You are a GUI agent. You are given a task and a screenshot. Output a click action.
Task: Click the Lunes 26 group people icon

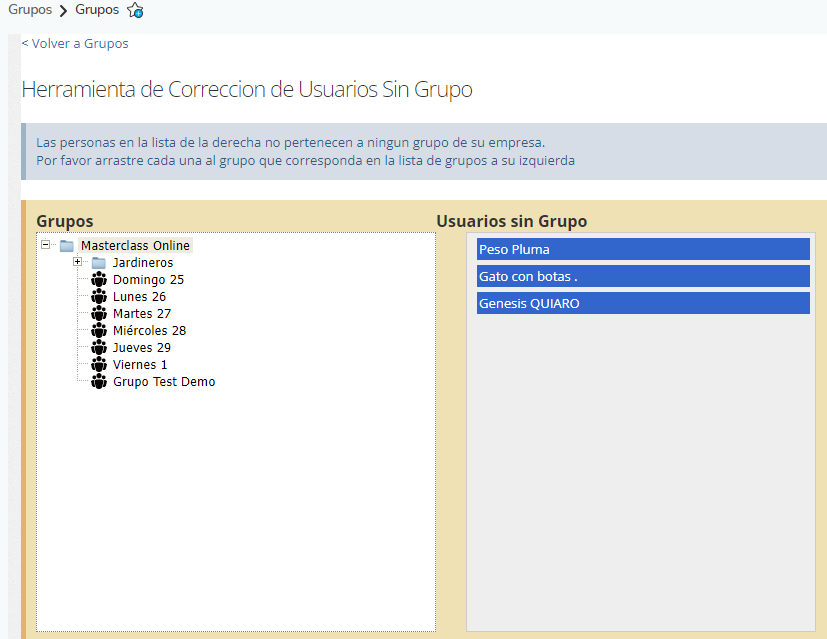(x=98, y=297)
